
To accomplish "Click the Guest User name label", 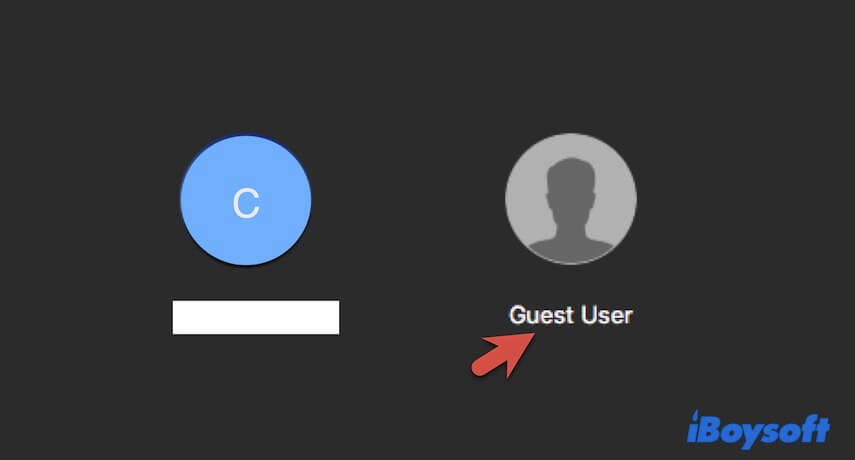I will 570,315.
